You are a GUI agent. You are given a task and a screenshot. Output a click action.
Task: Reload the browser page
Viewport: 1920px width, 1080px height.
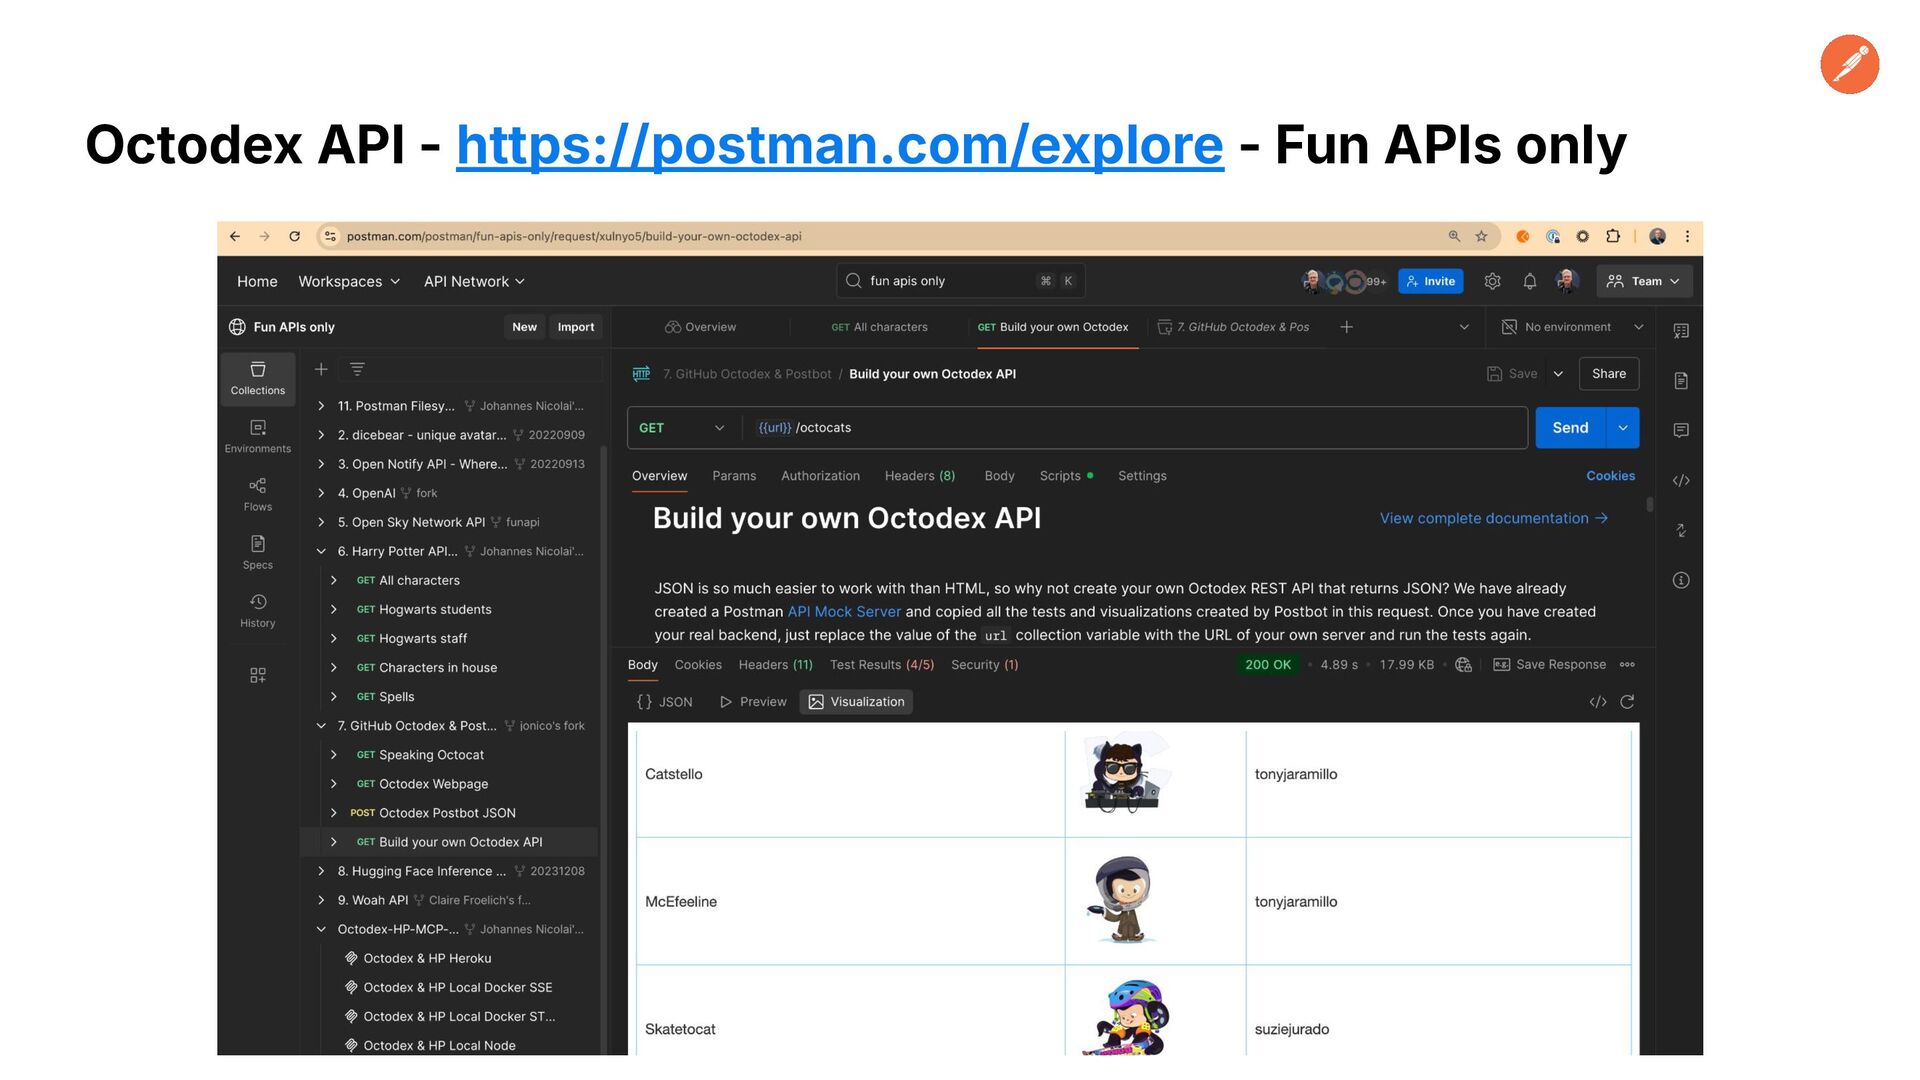294,237
